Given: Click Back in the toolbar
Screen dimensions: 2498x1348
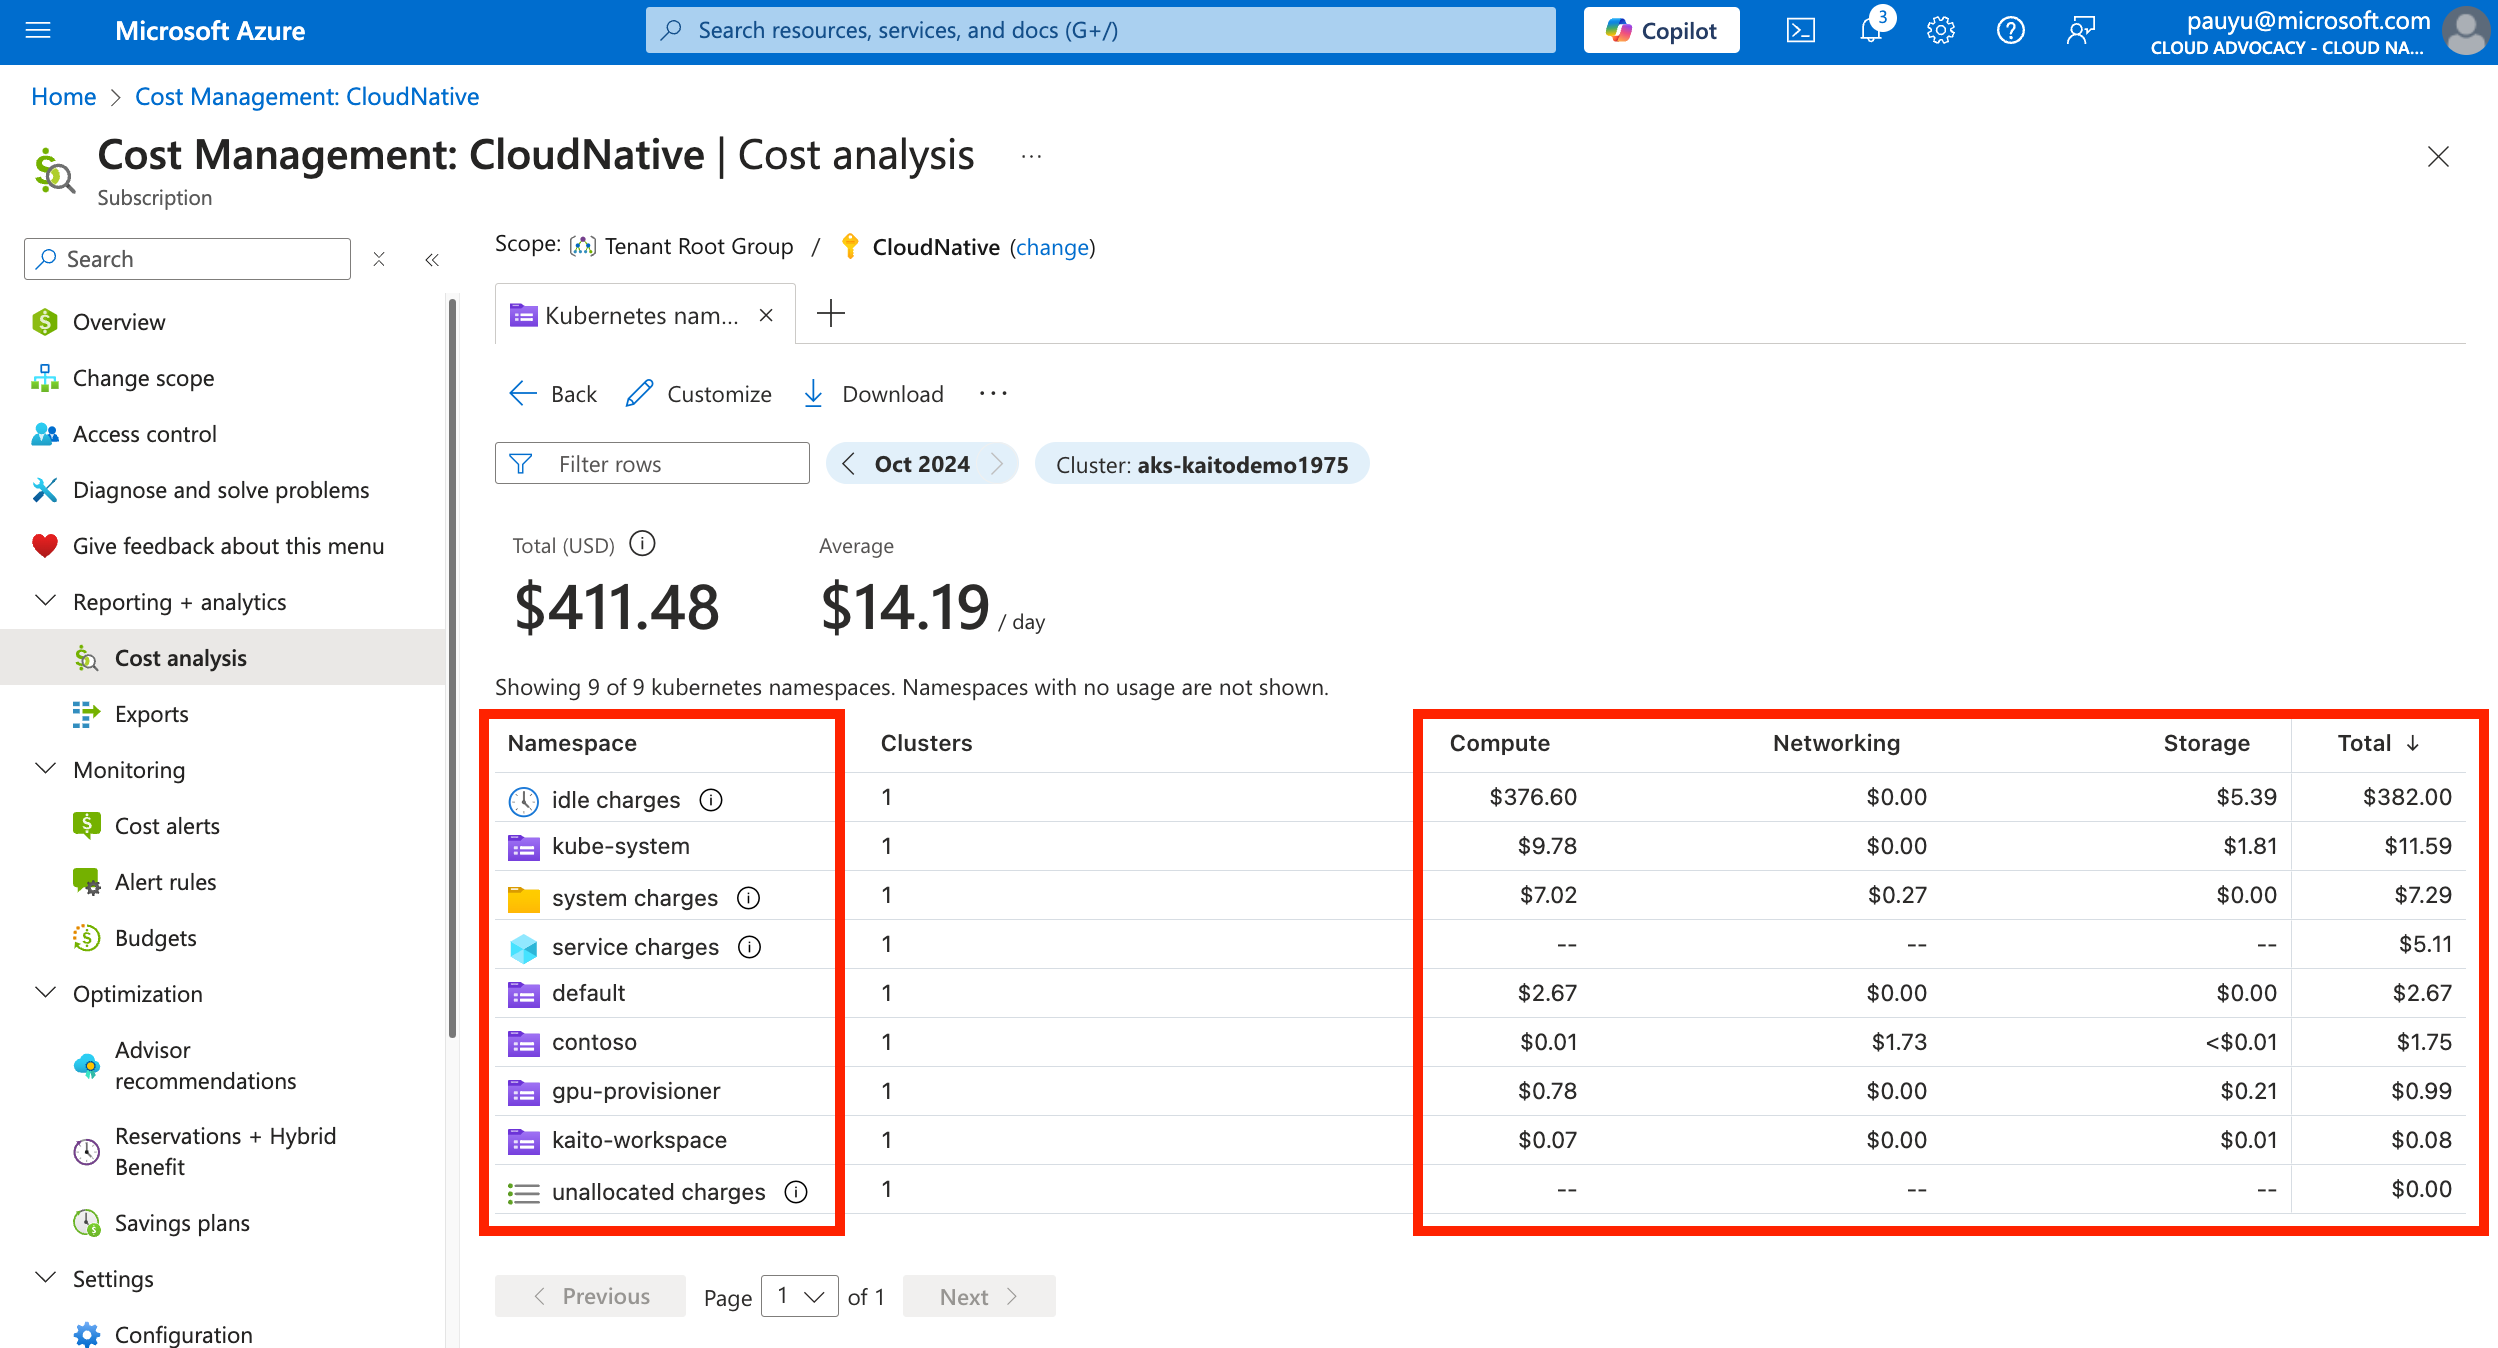Looking at the screenshot, I should pos(552,394).
